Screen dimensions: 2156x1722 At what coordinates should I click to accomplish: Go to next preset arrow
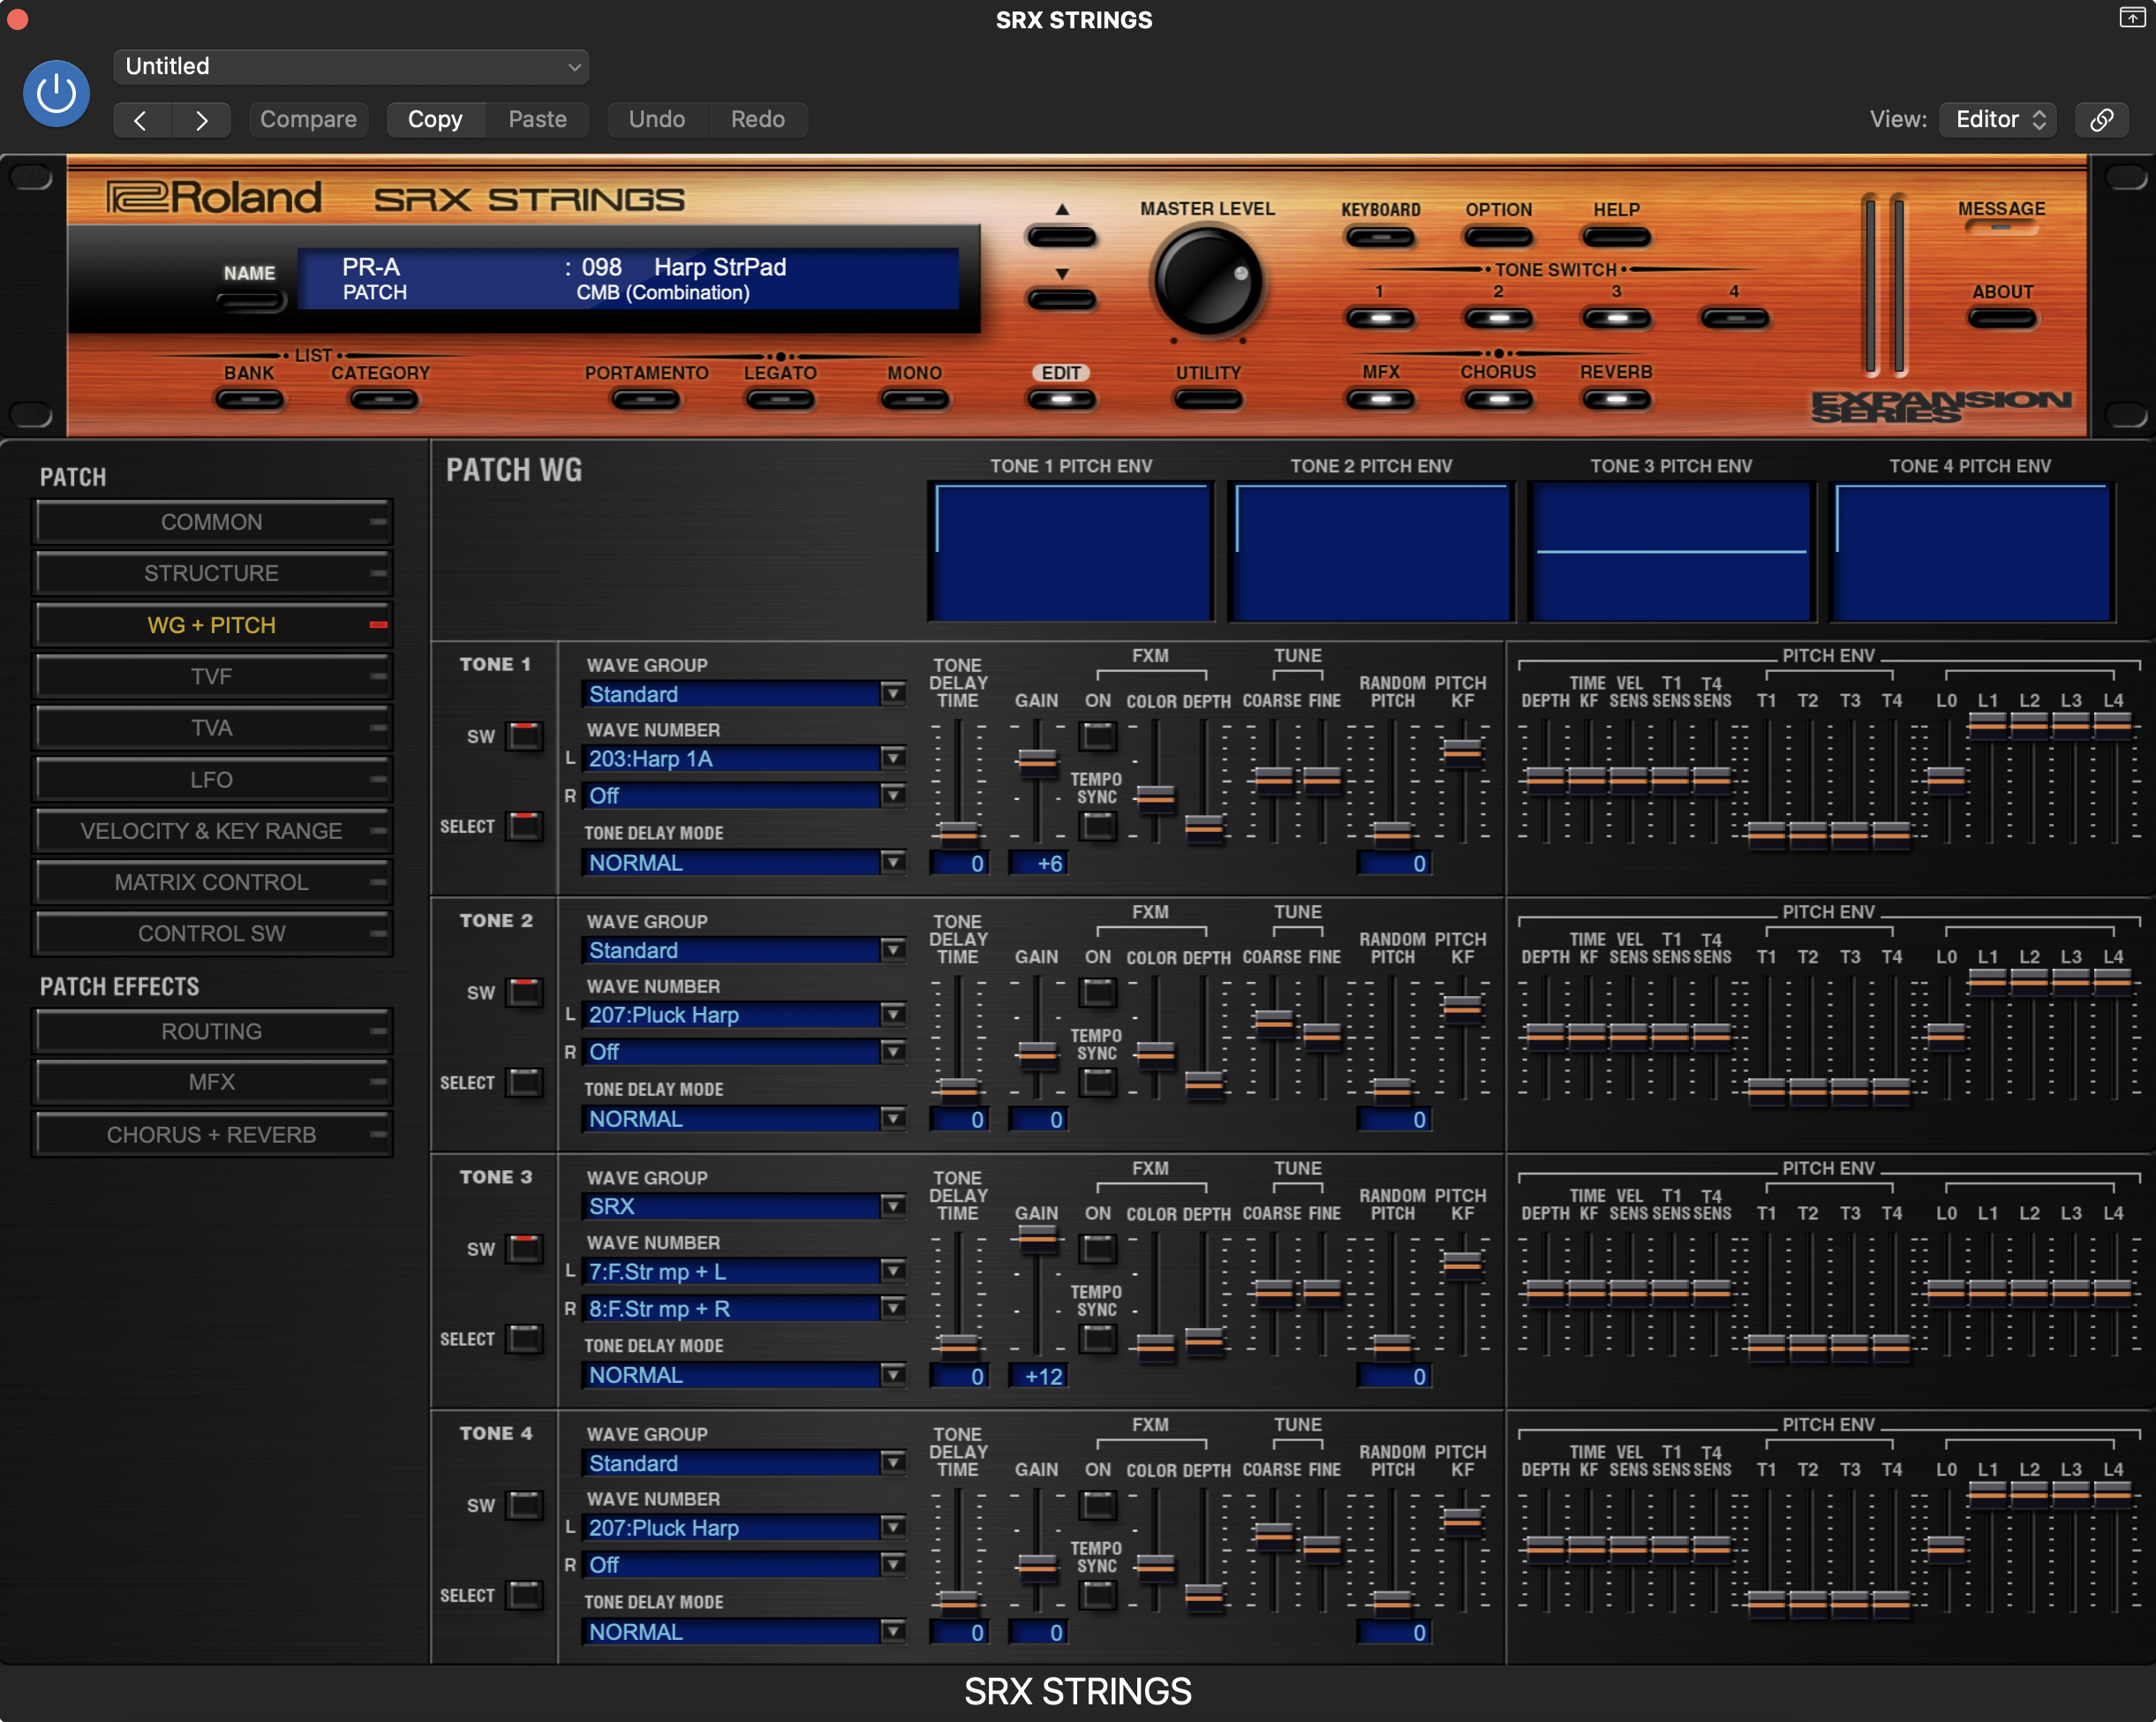point(201,120)
